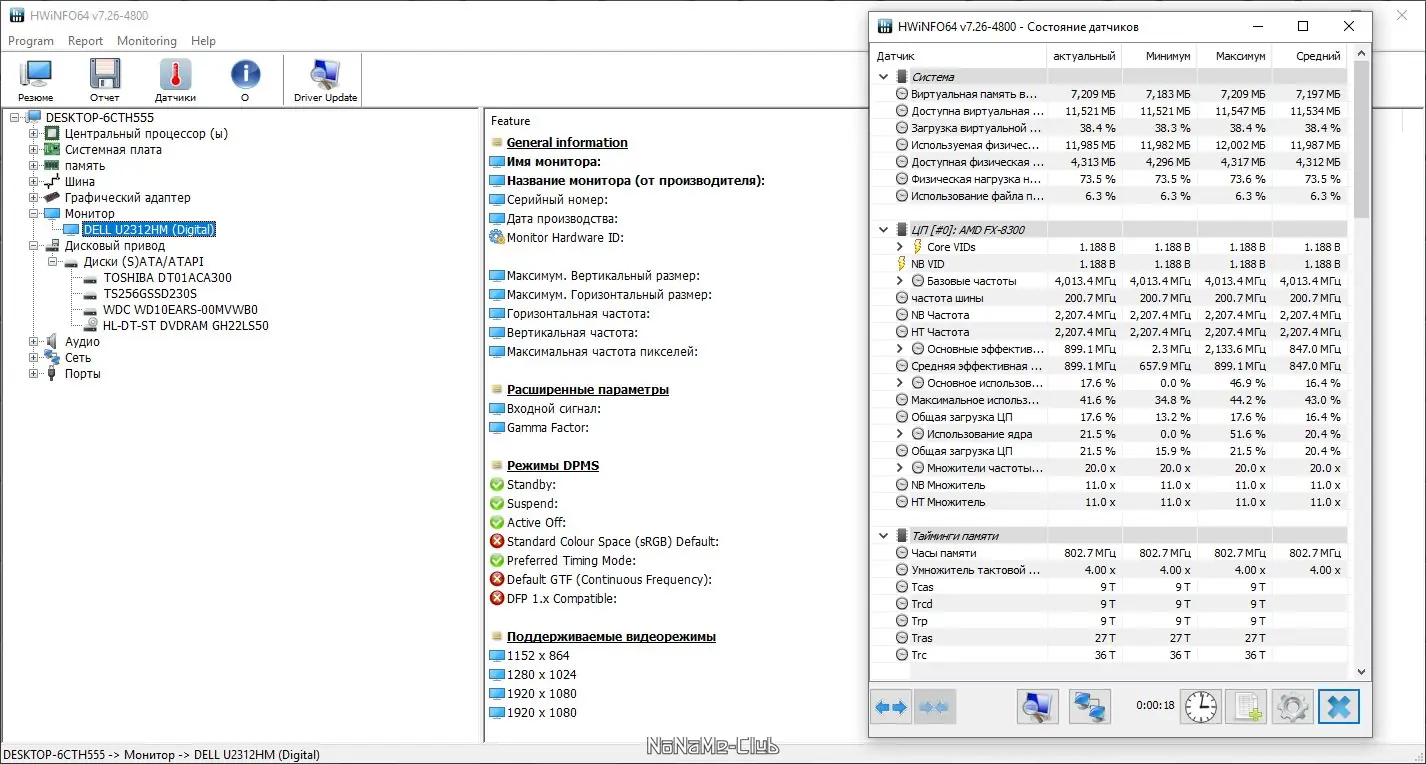This screenshot has height=764, width=1426.
Task: Close sensors via blue X button
Action: [1339, 707]
